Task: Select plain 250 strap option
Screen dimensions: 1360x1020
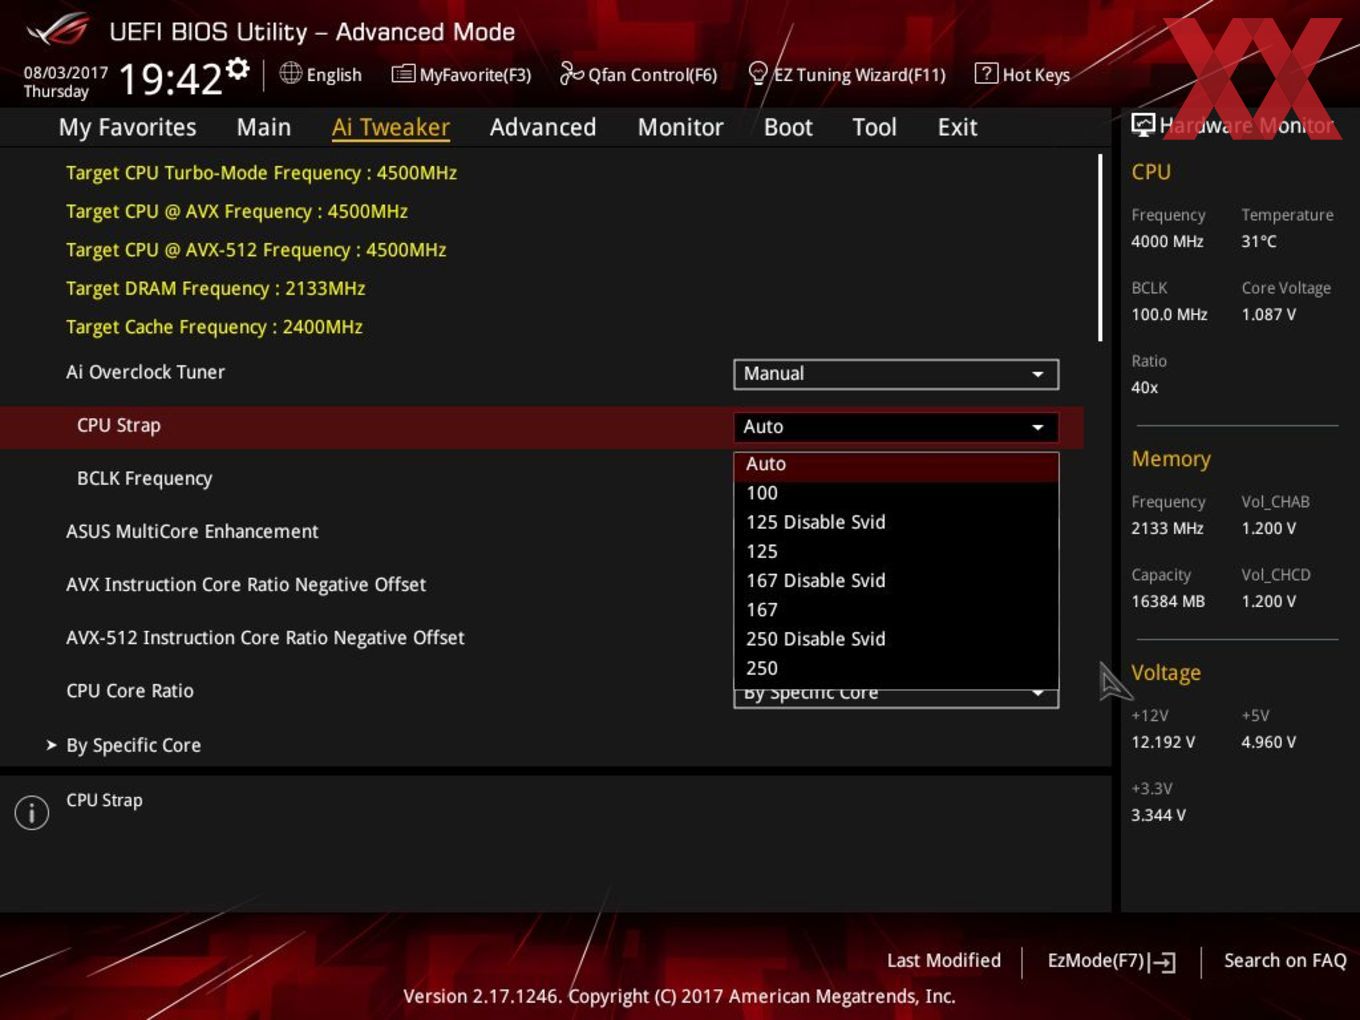Action: 896,668
